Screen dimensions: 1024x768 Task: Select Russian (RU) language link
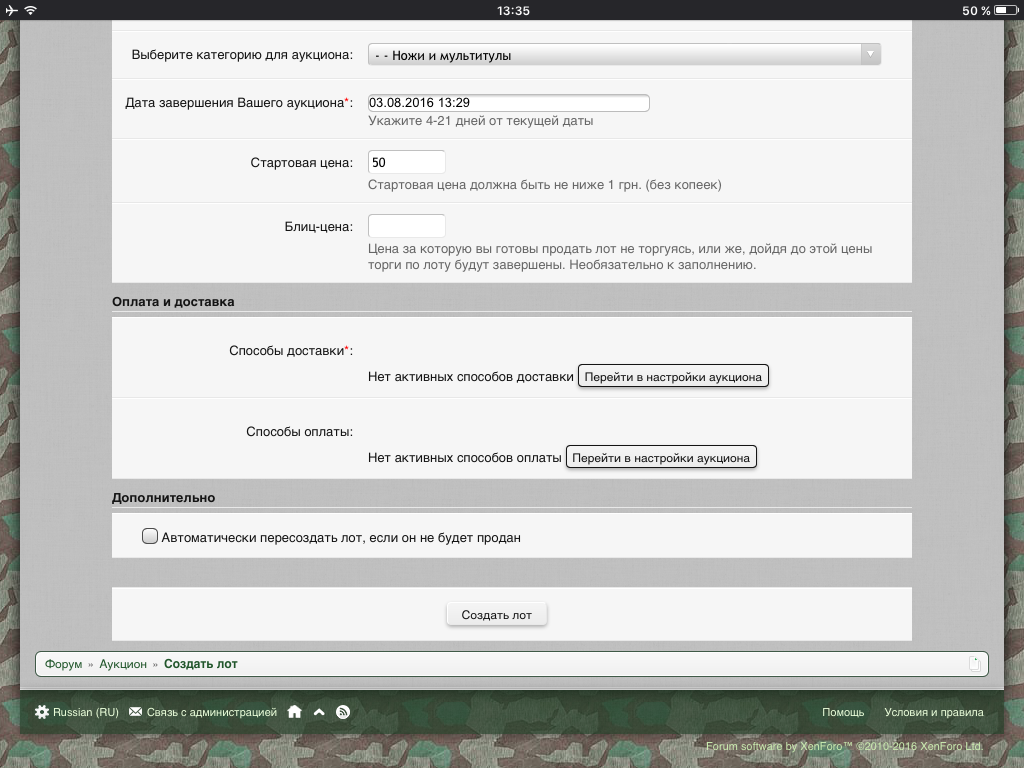coord(86,712)
